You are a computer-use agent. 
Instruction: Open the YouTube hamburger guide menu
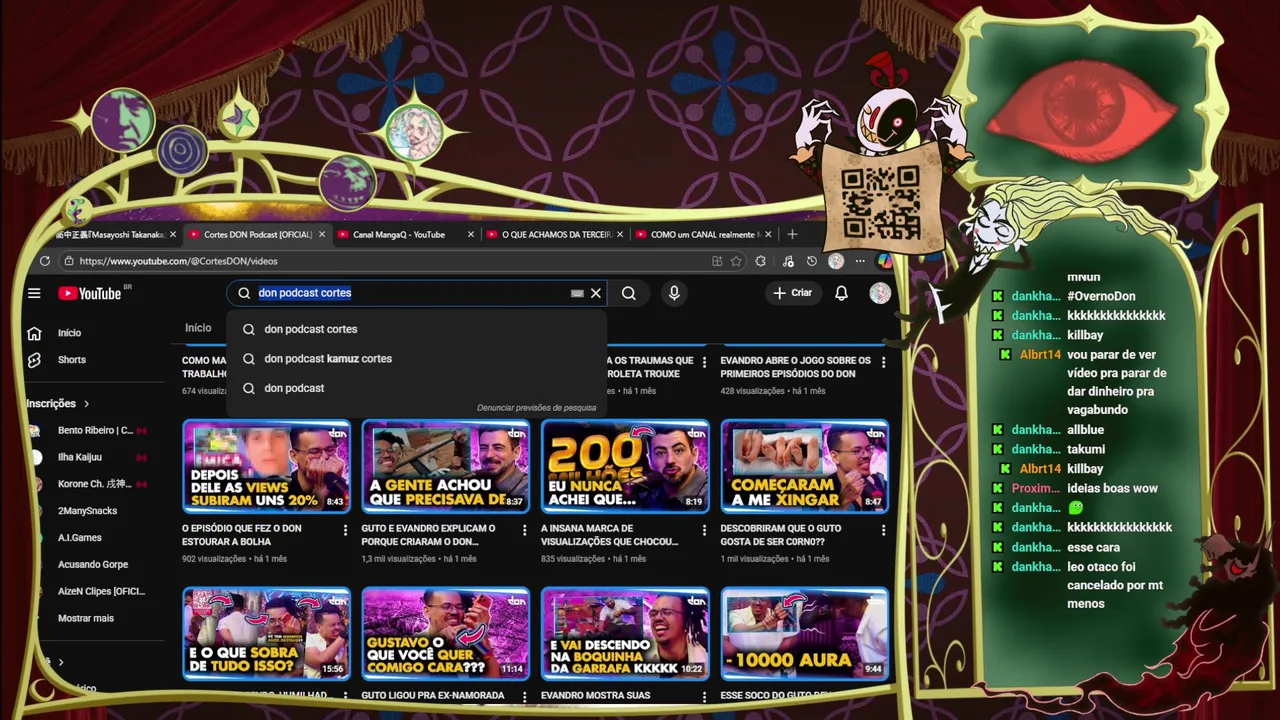[x=34, y=293]
